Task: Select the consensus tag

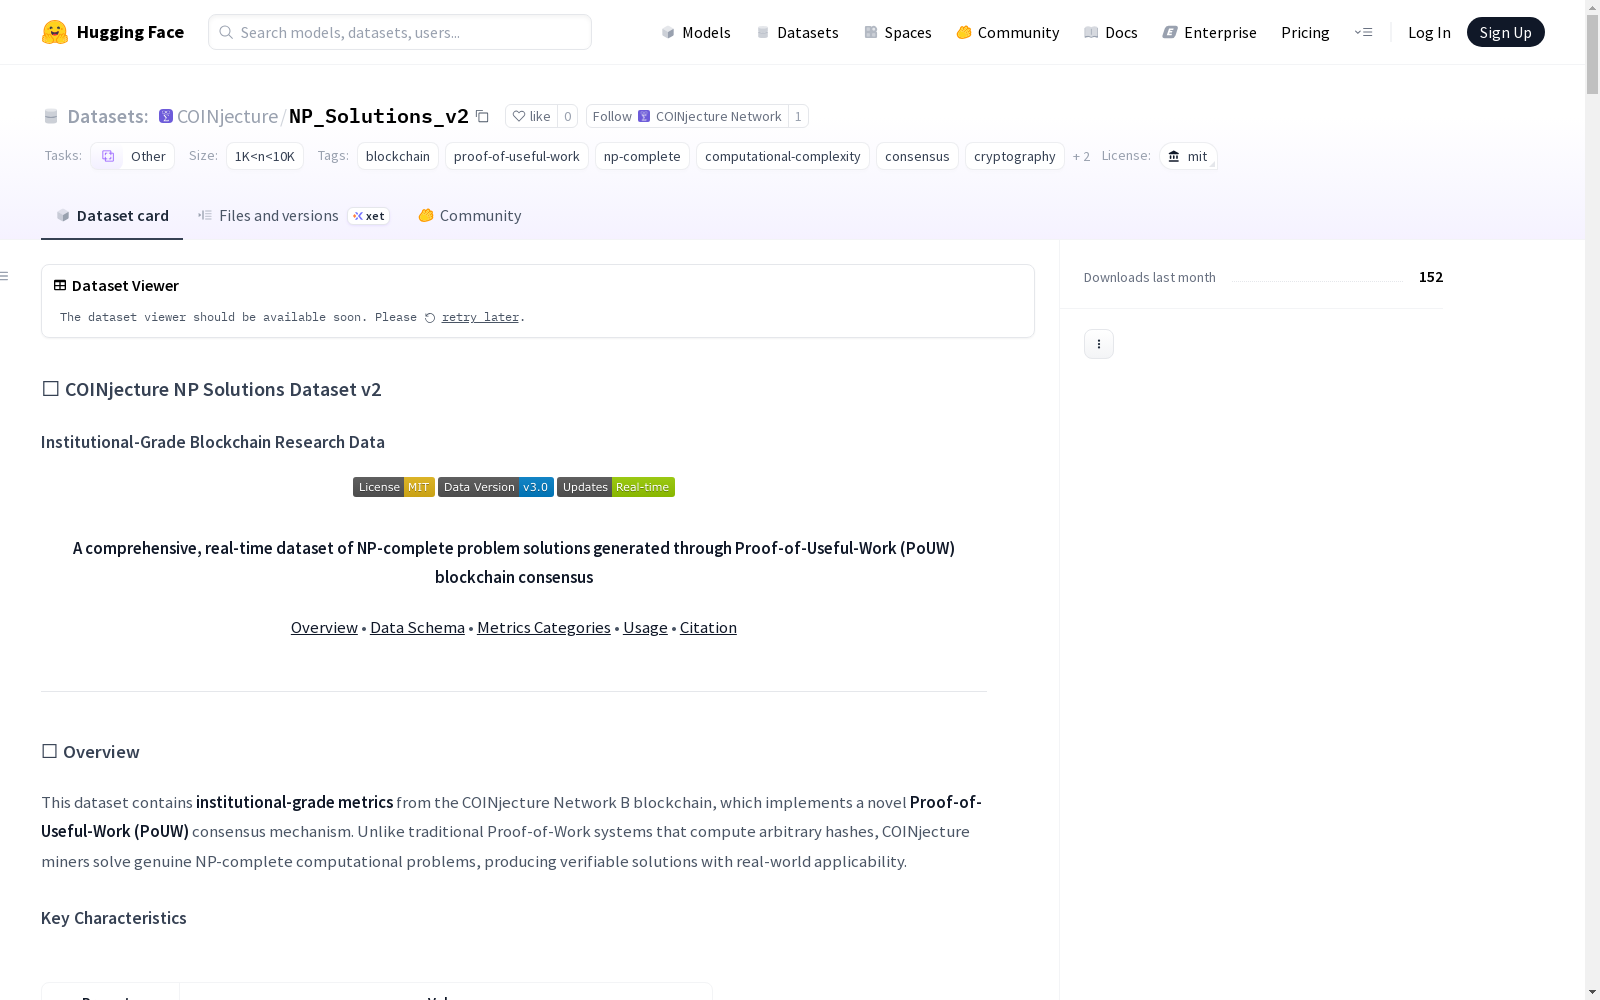Action: coord(917,156)
